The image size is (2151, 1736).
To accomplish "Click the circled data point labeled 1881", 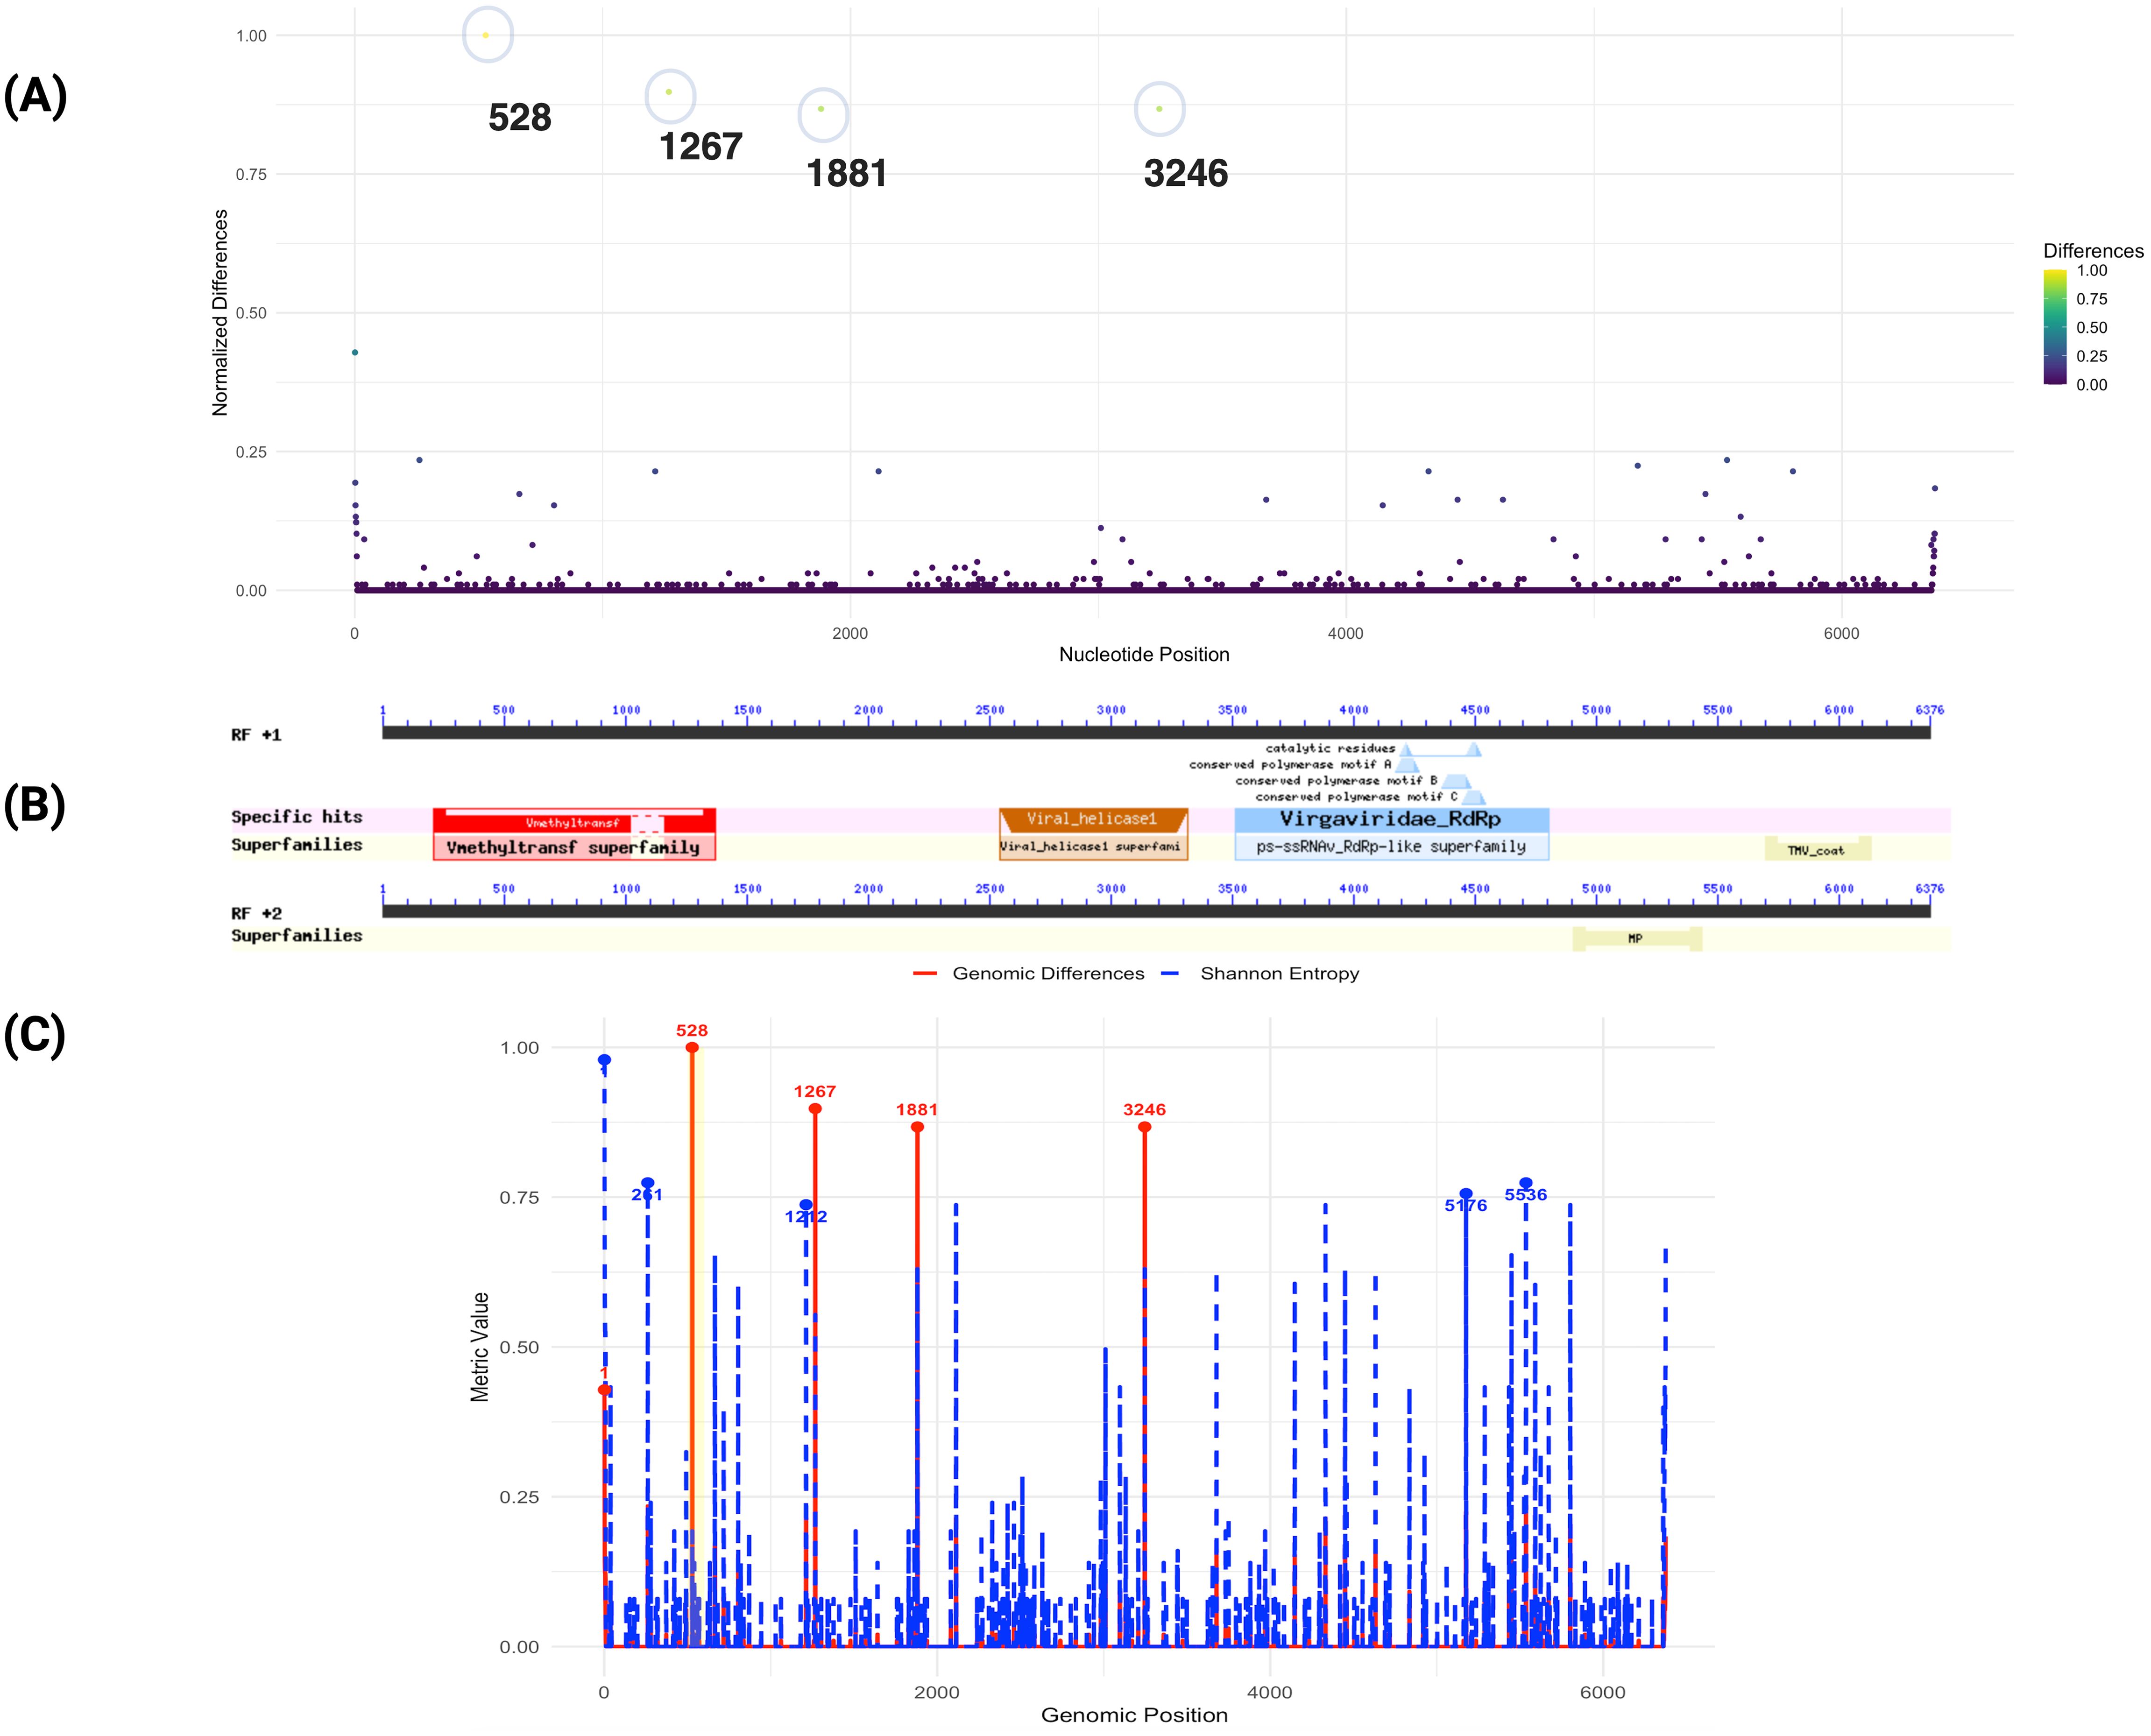I will coord(821,109).
